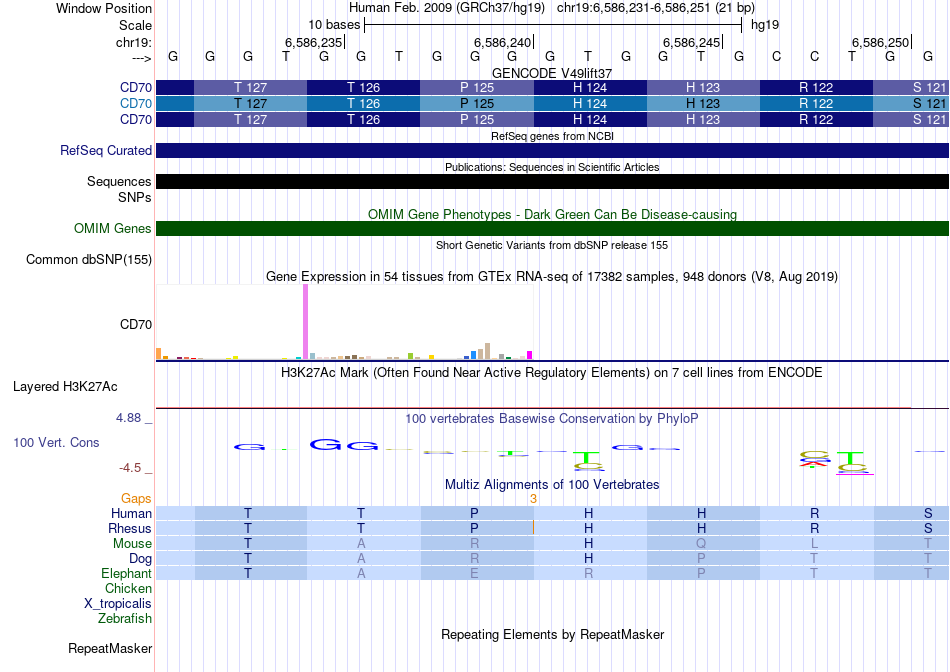Click the 6,586,245 position marker

click(692, 42)
